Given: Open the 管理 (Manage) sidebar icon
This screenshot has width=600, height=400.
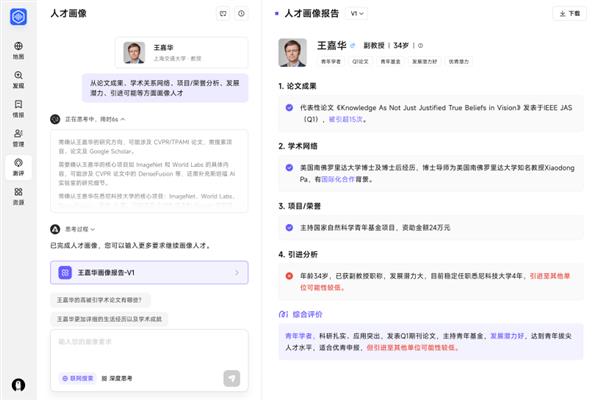Looking at the screenshot, I should pyautogui.click(x=18, y=137).
